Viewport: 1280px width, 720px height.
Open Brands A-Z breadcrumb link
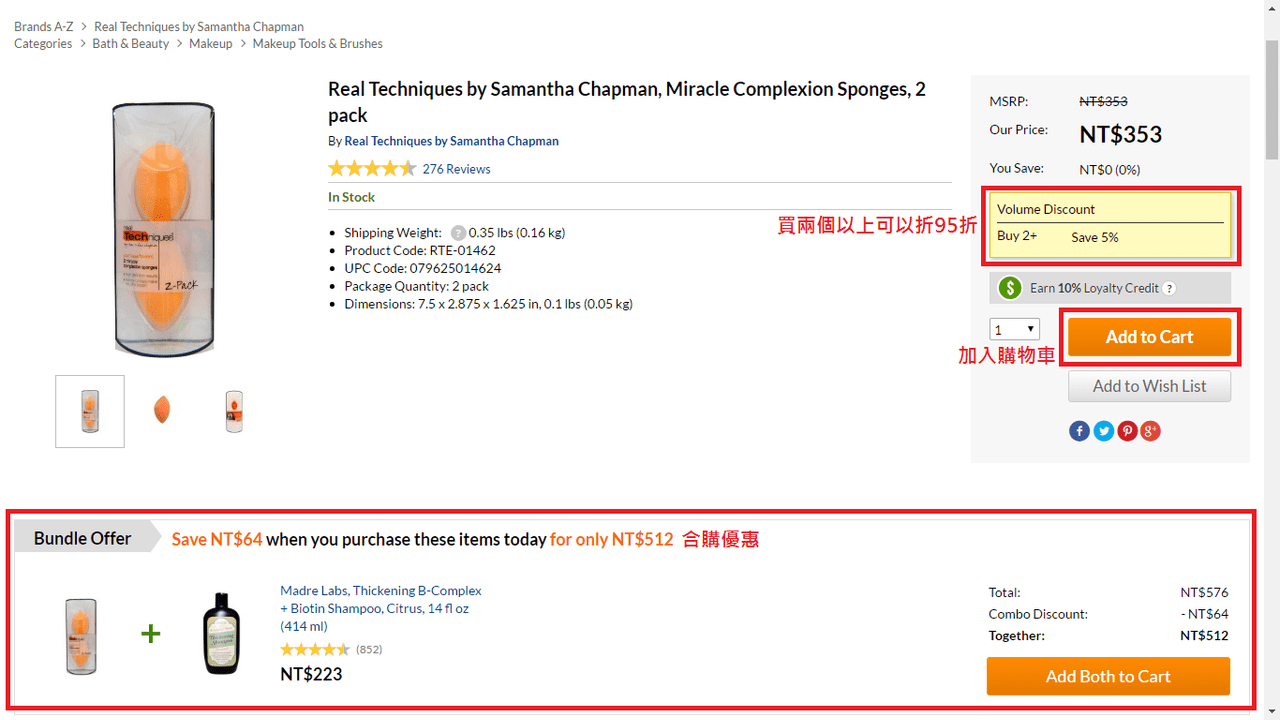click(44, 27)
